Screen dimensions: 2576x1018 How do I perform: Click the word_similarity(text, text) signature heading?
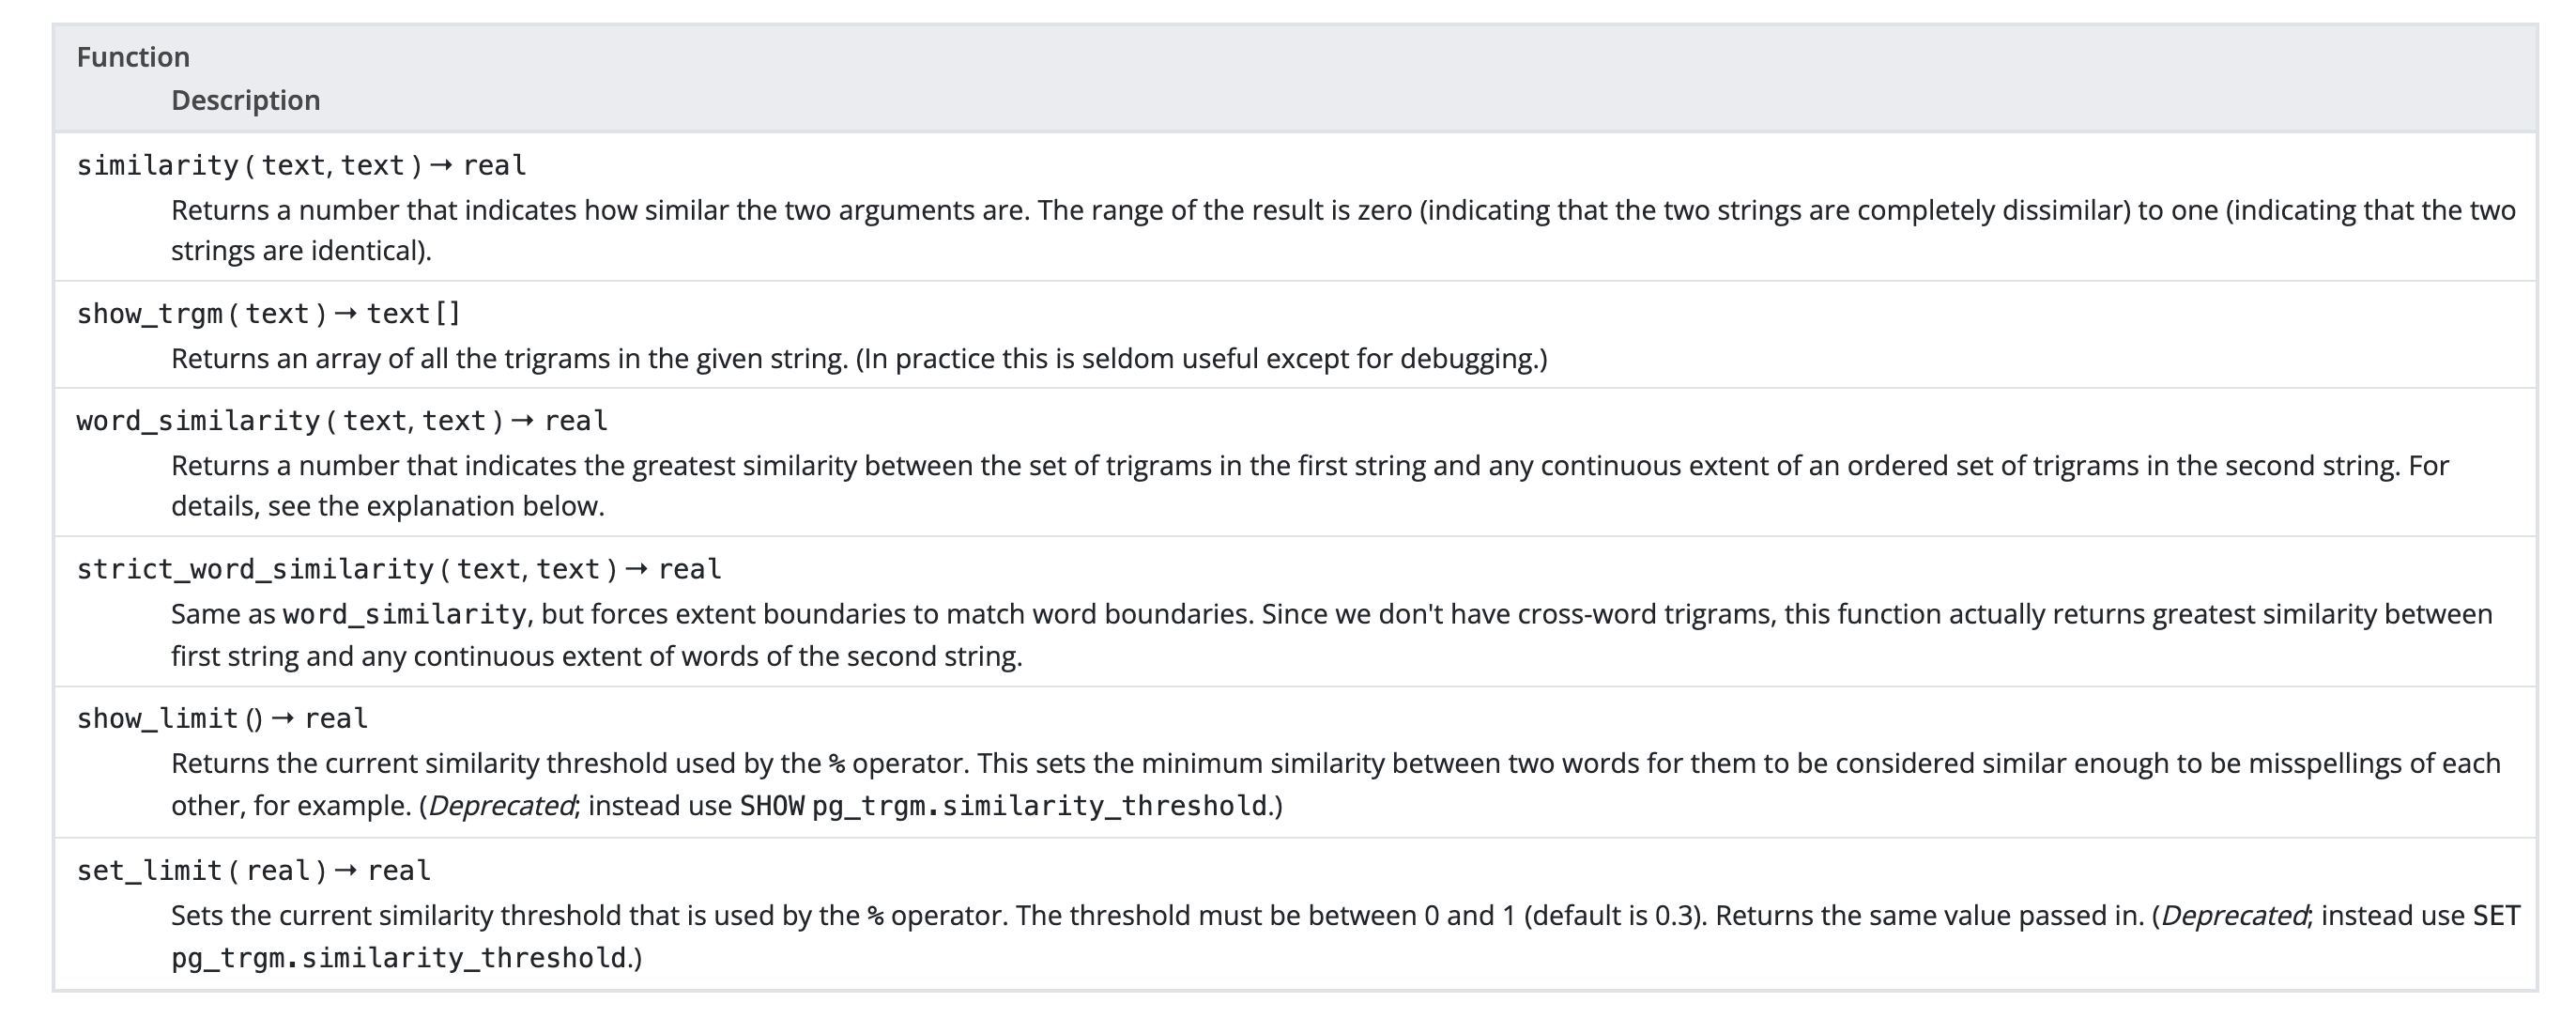(x=341, y=421)
